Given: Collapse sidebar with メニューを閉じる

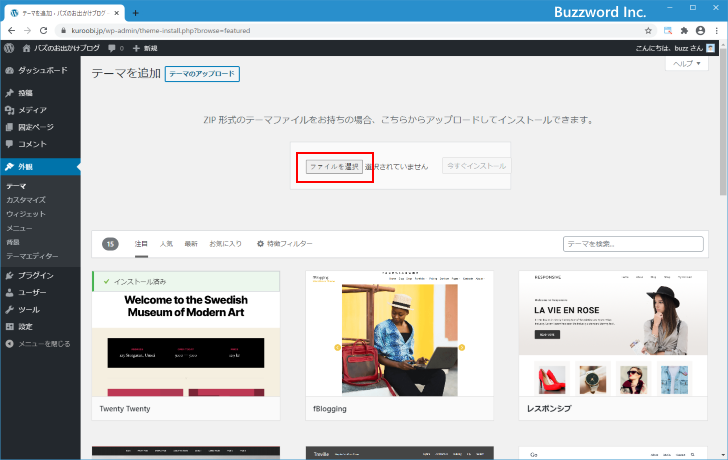Looking at the screenshot, I should click(x=40, y=343).
